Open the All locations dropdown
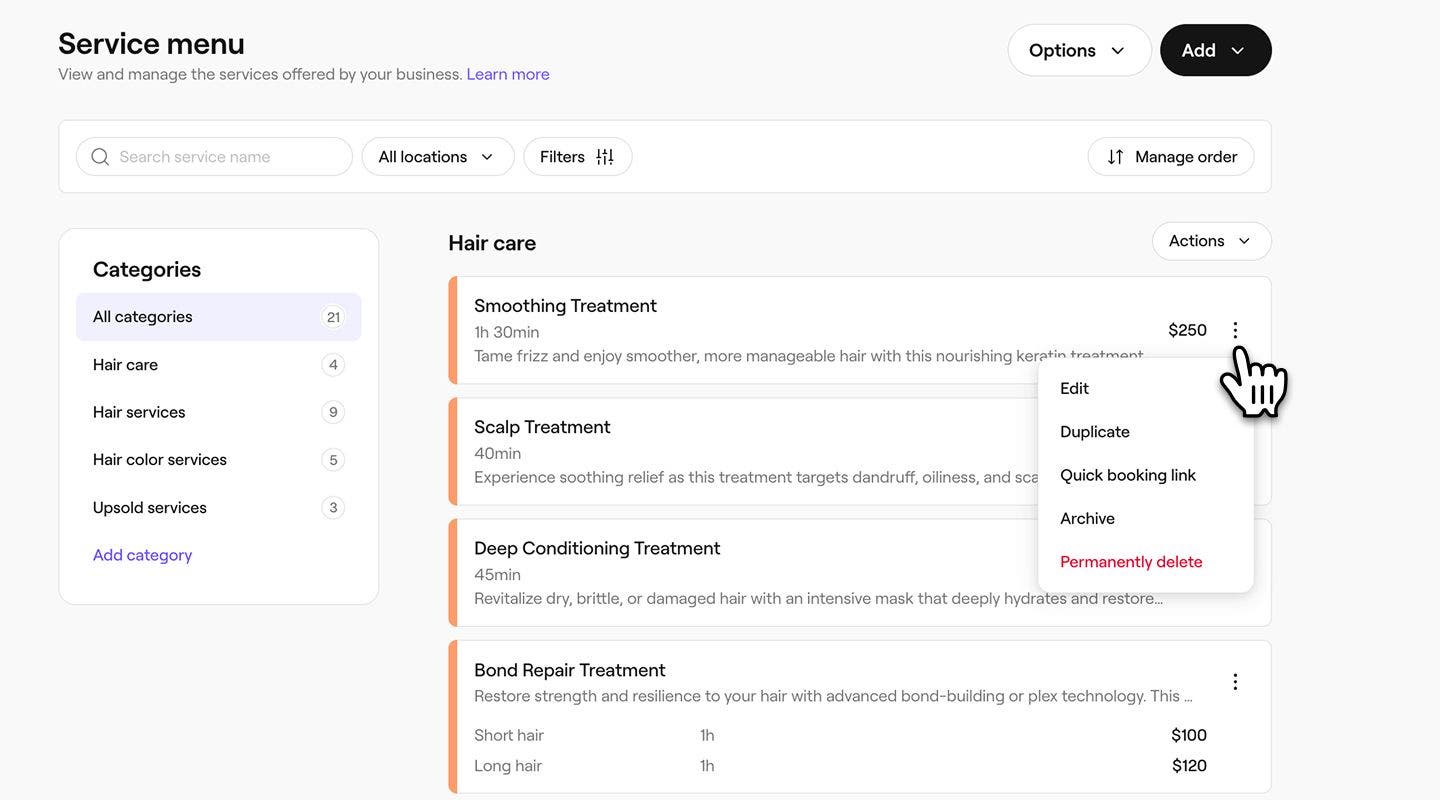 437,157
